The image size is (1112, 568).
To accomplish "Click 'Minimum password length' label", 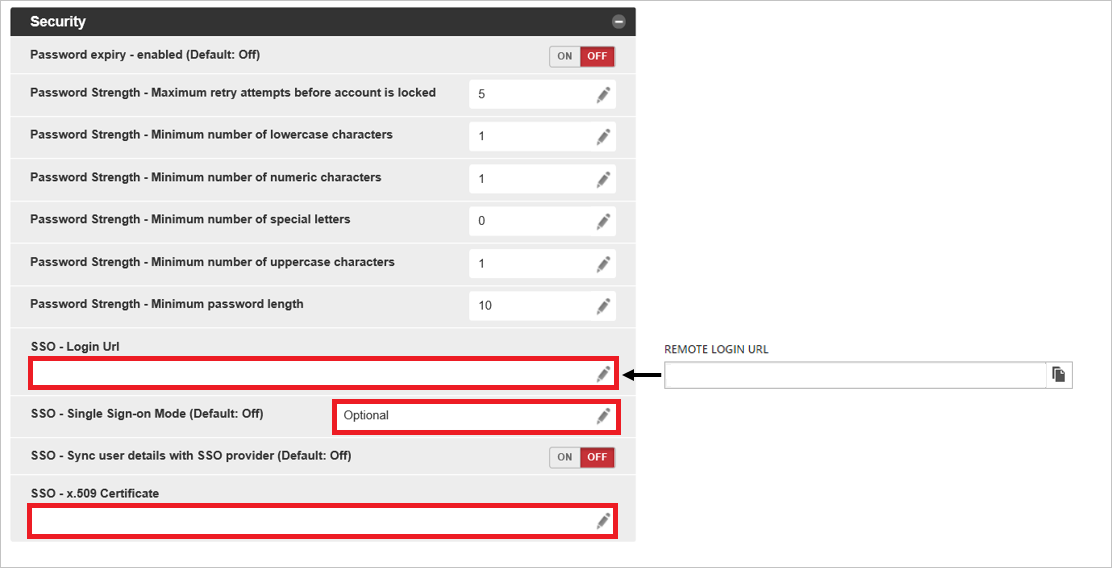I will (167, 304).
